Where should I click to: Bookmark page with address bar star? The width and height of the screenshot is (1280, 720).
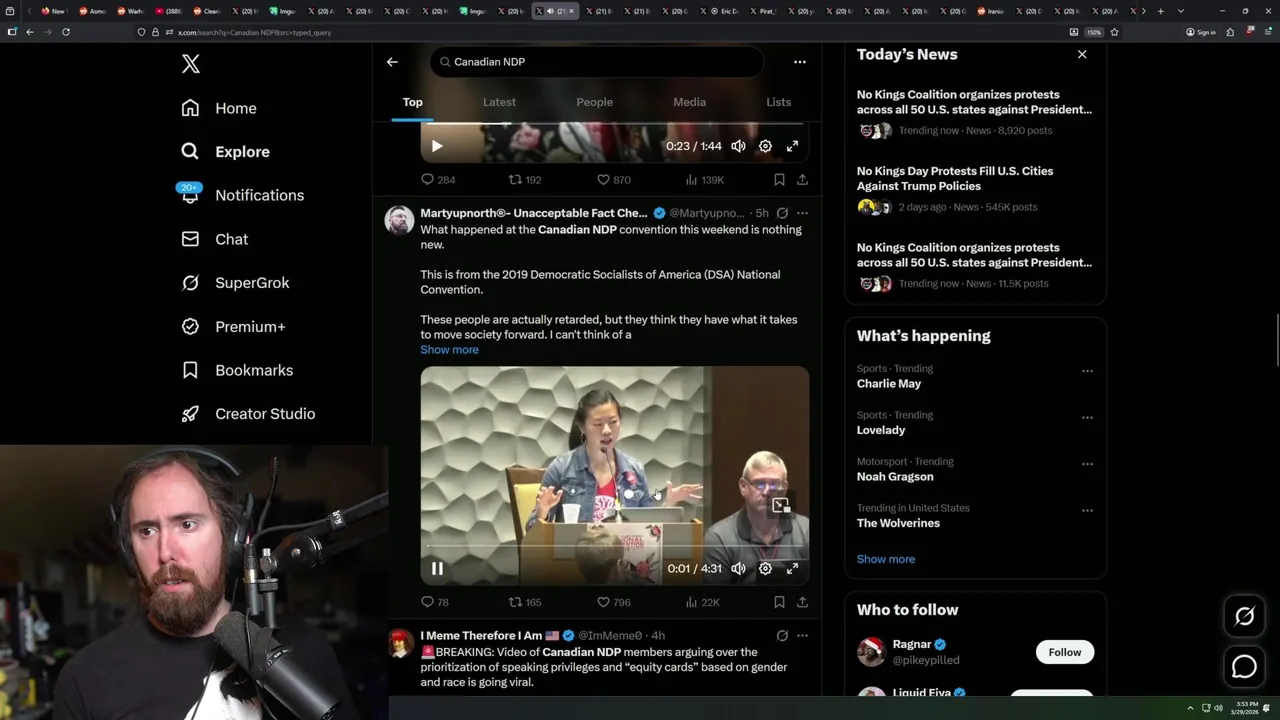(x=1114, y=32)
